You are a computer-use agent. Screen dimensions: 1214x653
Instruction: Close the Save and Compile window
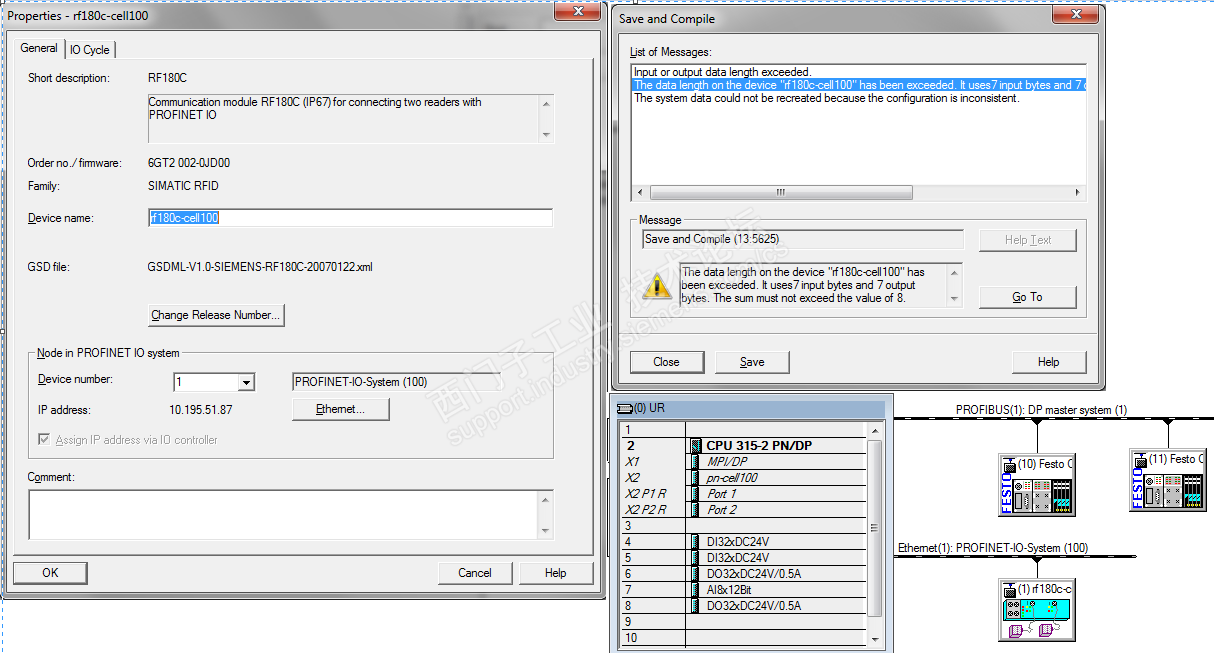pos(1076,14)
